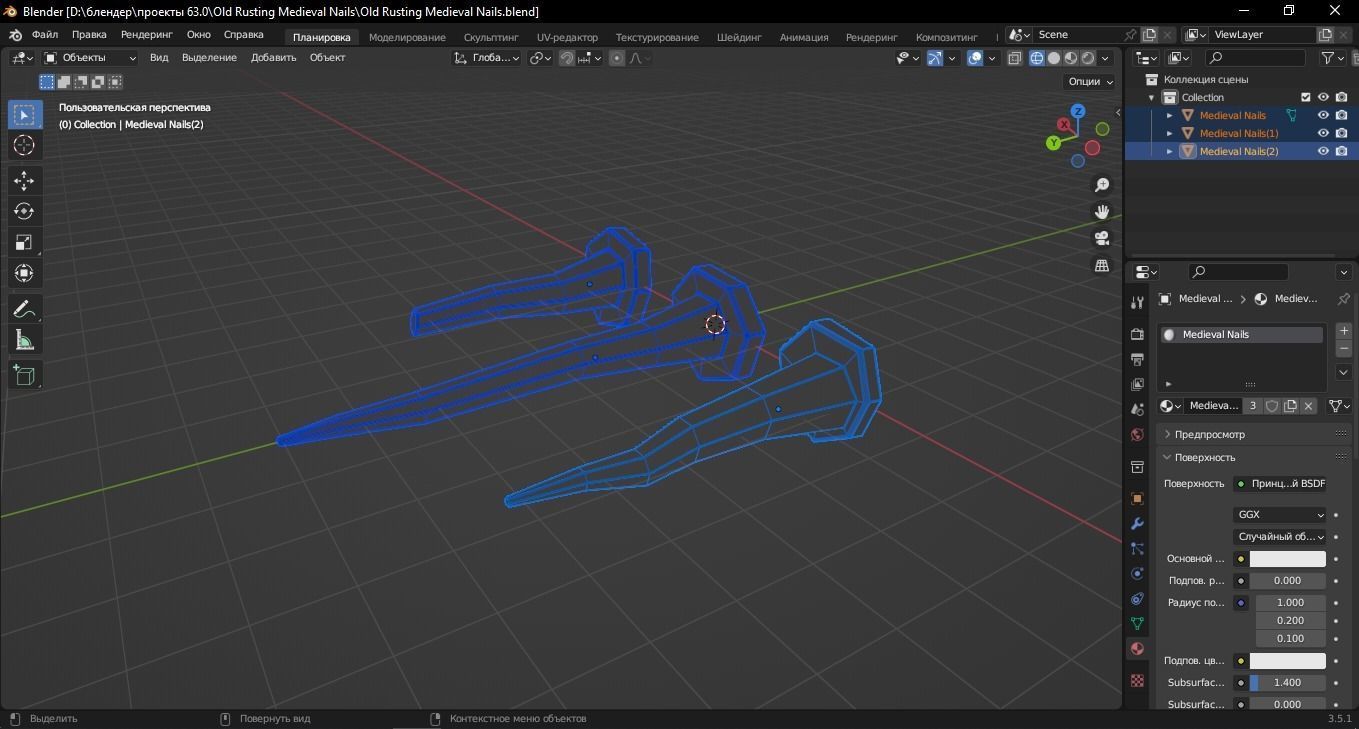Add a new material slot
1359x729 pixels.
click(1343, 331)
